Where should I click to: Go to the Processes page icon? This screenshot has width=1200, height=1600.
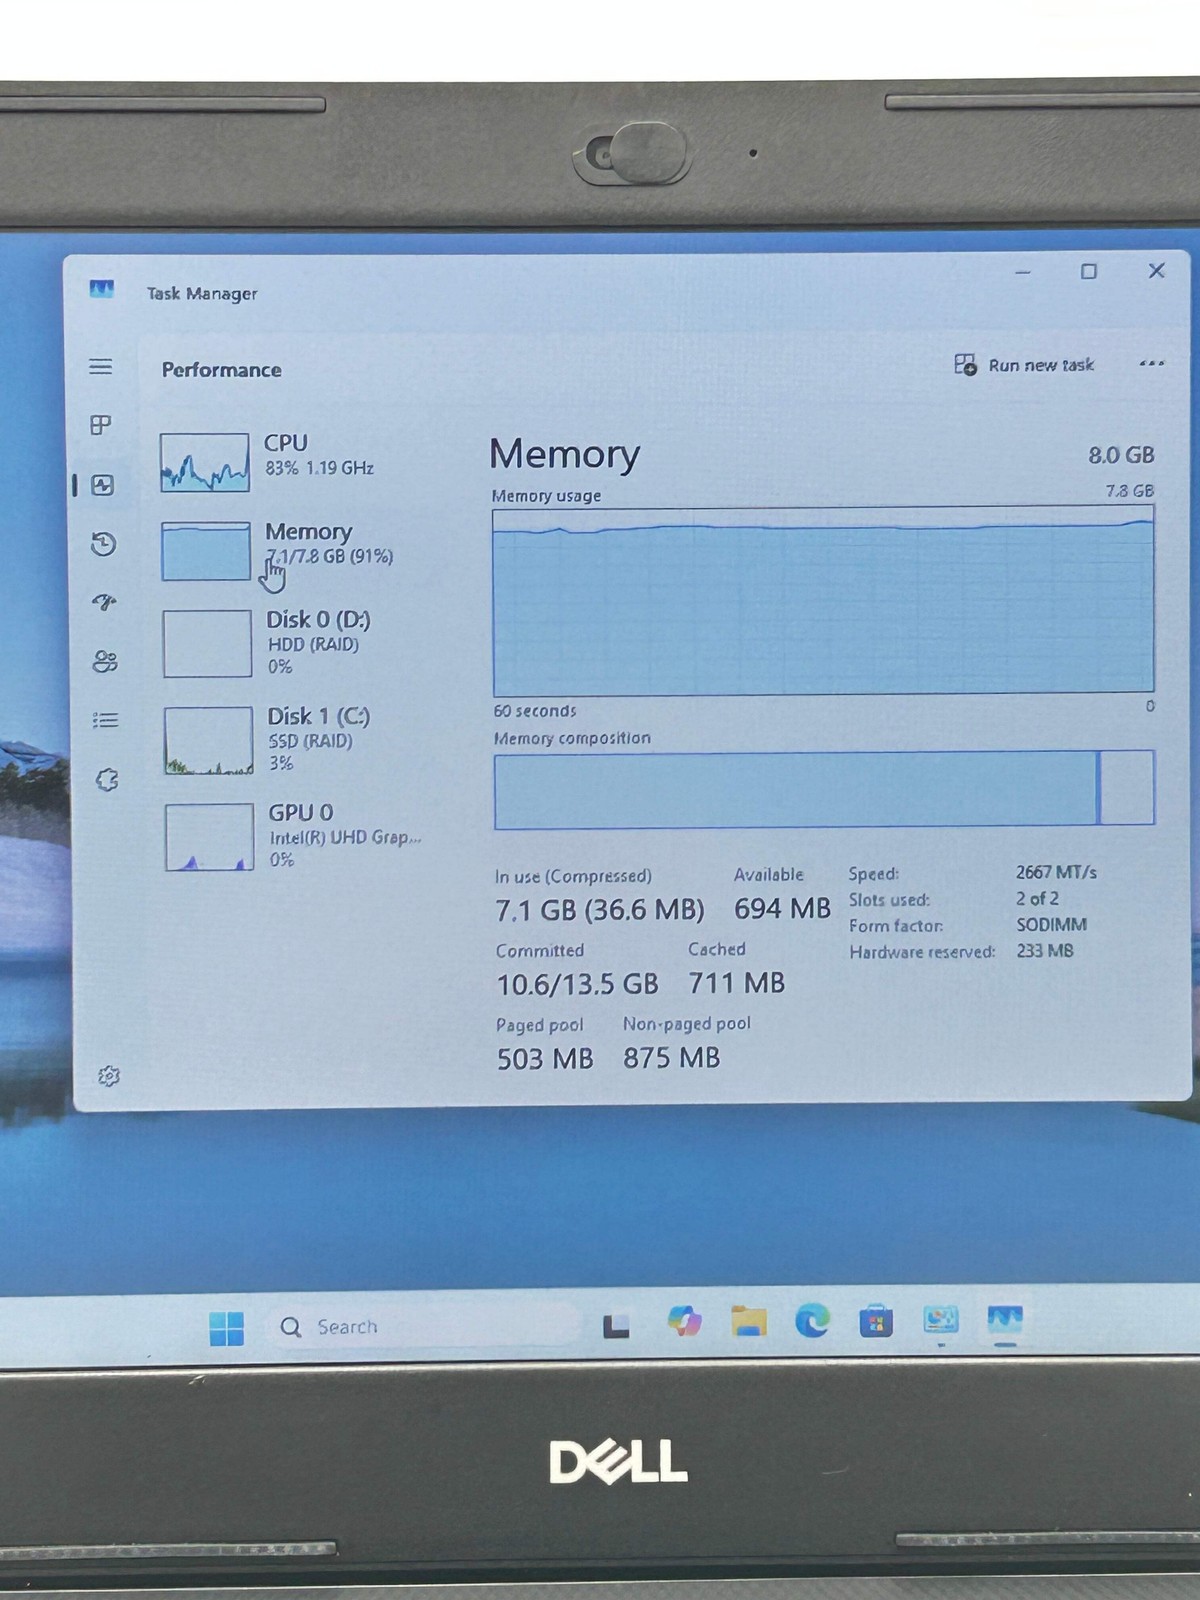pyautogui.click(x=101, y=425)
